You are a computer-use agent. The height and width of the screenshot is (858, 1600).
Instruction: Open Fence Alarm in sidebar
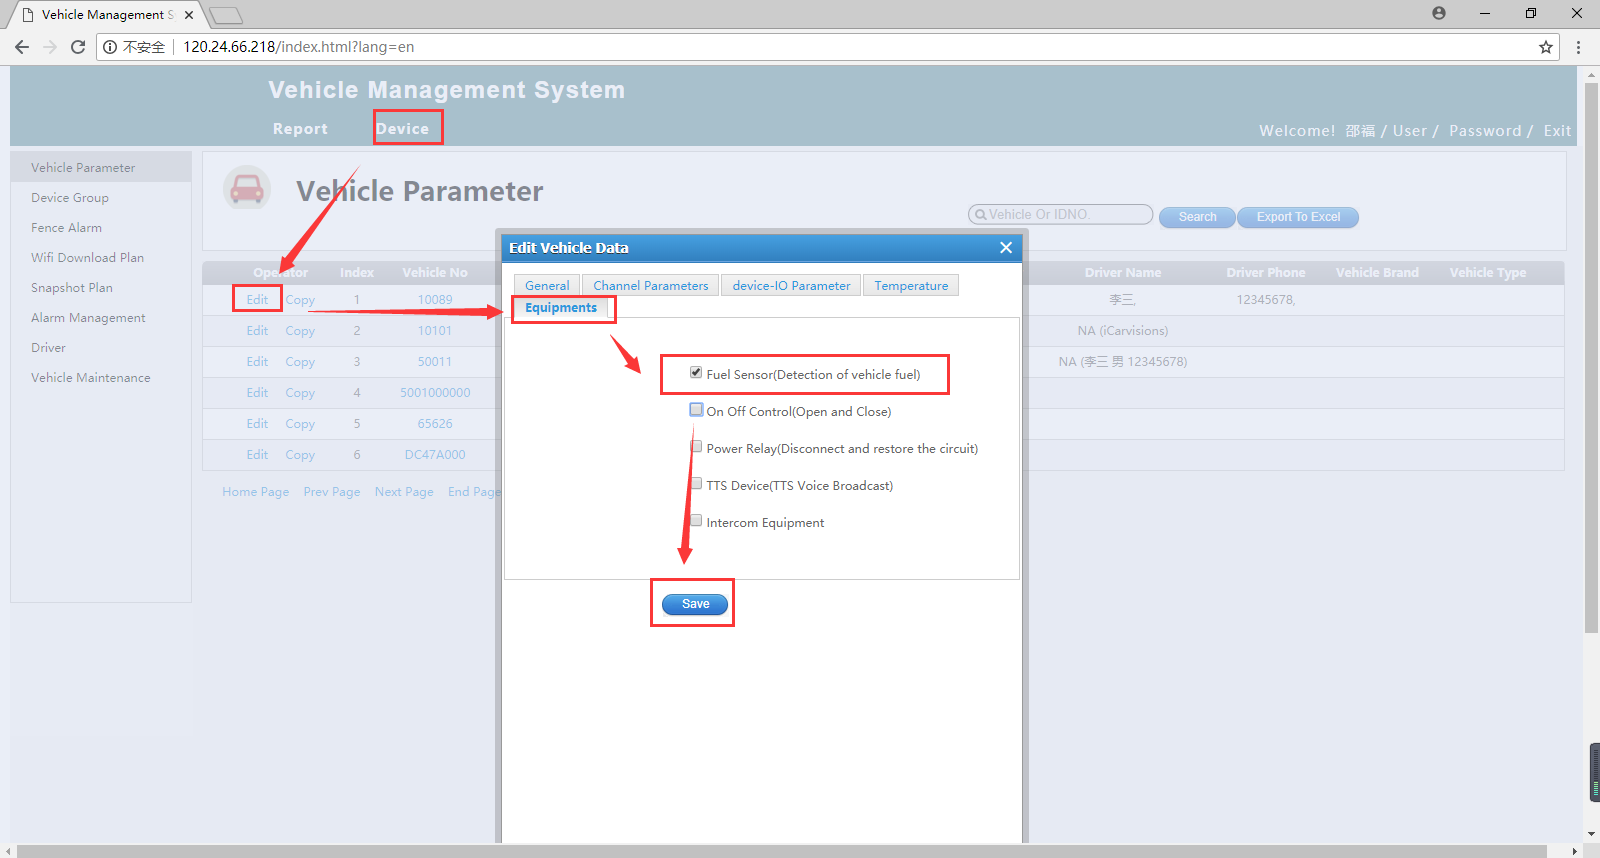click(66, 228)
